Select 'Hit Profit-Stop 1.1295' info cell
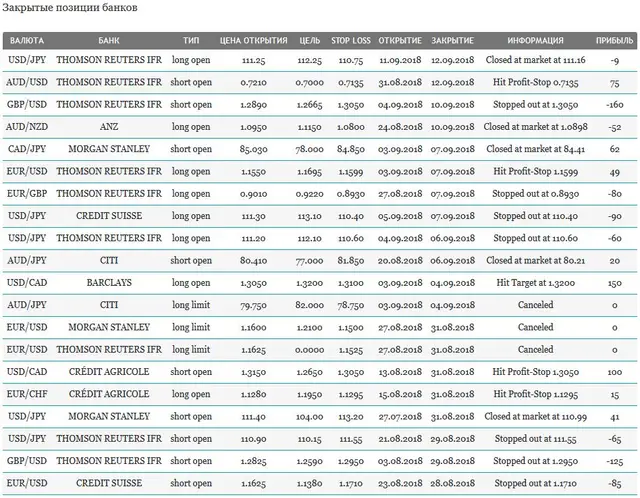This screenshot has height=498, width=640. (536, 394)
